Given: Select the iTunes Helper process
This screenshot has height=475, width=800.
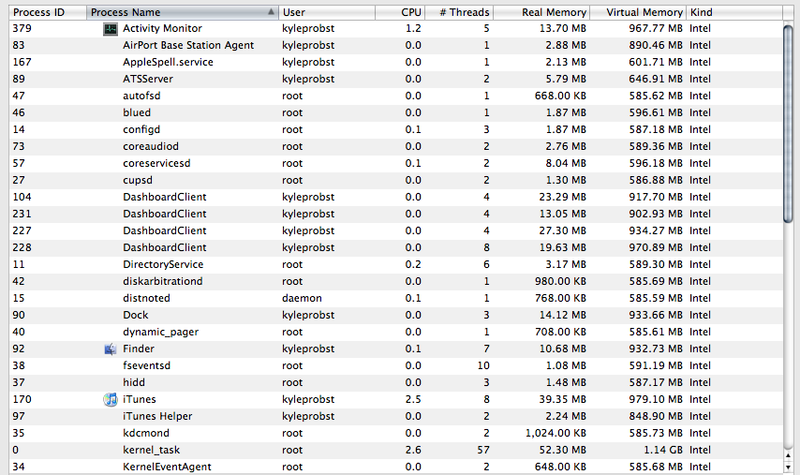Looking at the screenshot, I should point(395,416).
